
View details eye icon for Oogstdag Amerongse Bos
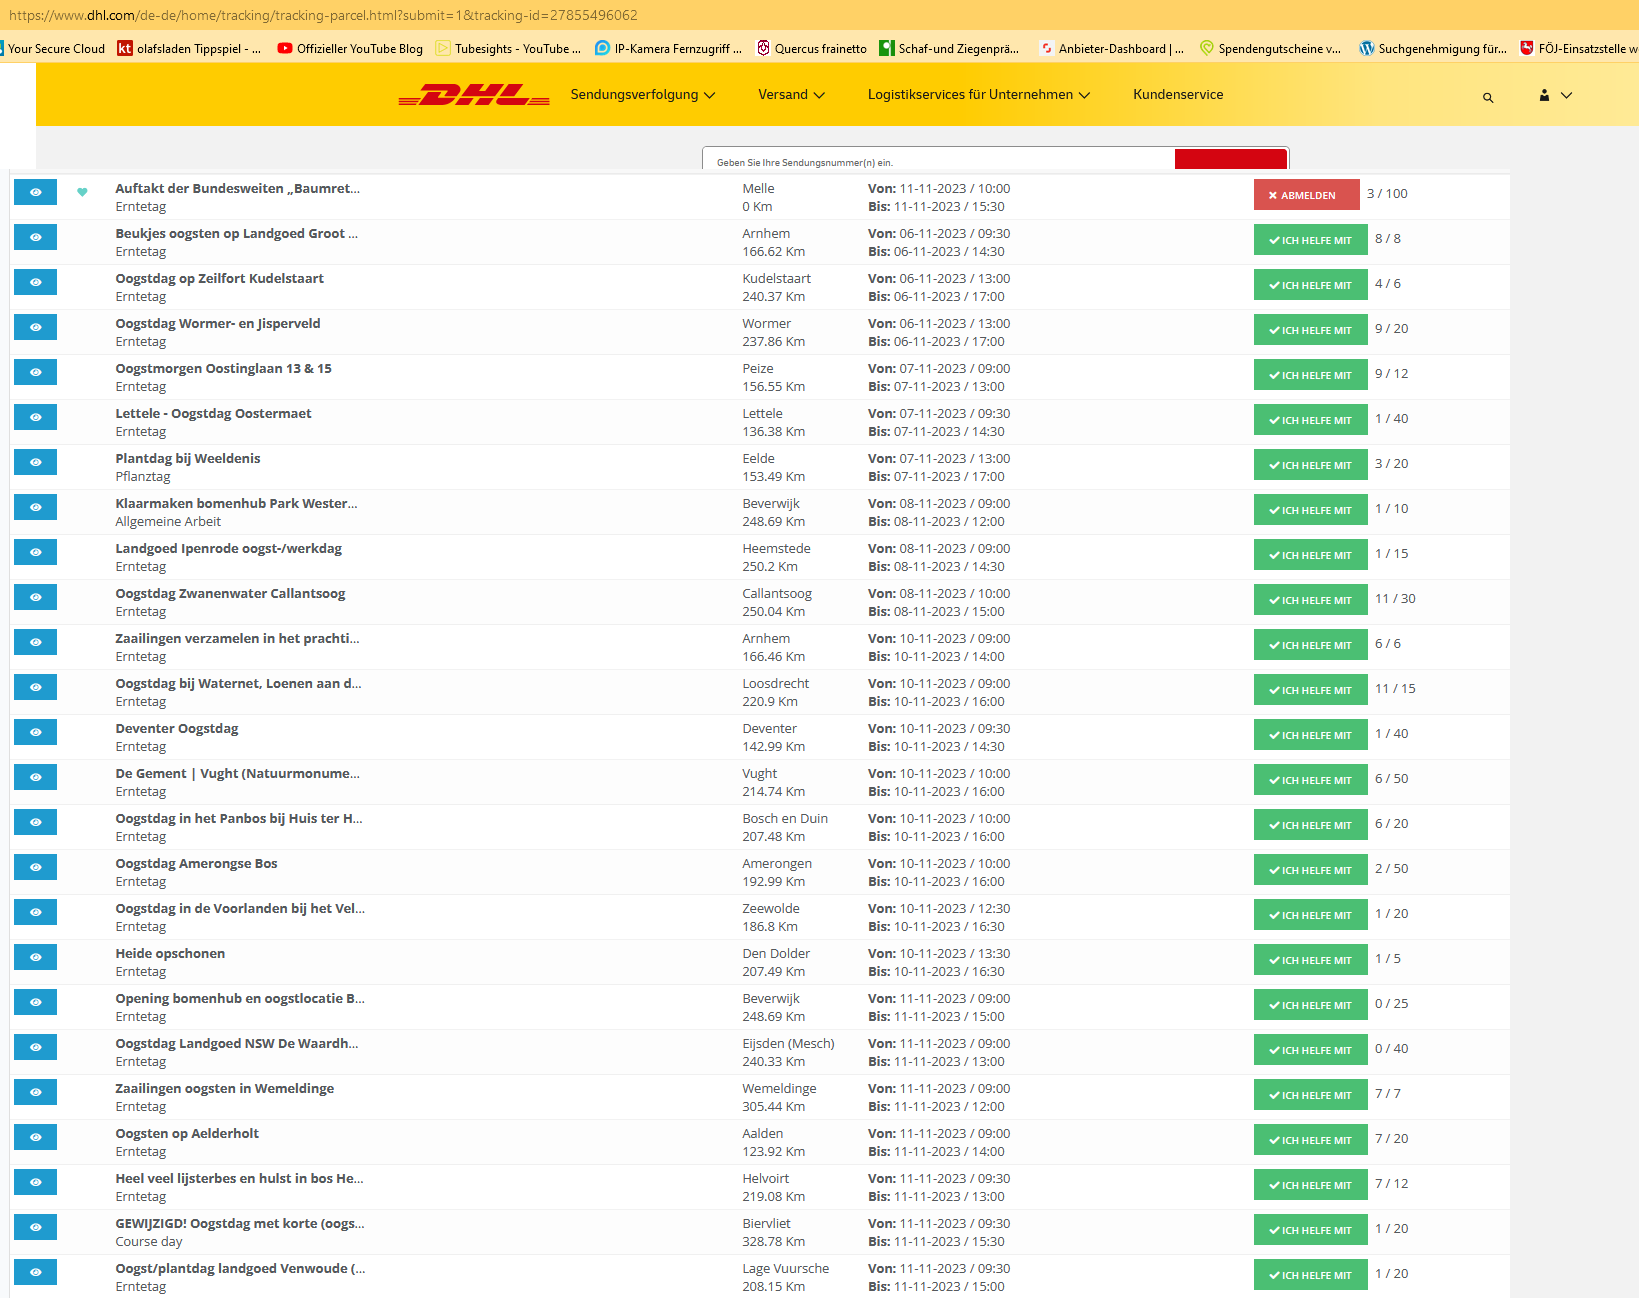point(35,867)
